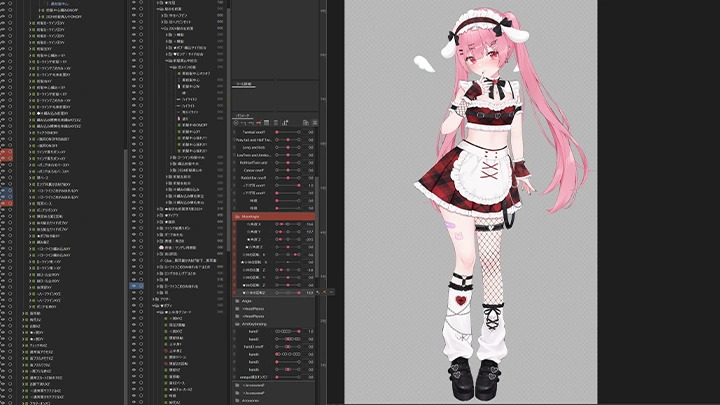Select the LowTwin and Ankko parameter name
Screen dimensions: 720x405
pyautogui.click(x=254, y=155)
